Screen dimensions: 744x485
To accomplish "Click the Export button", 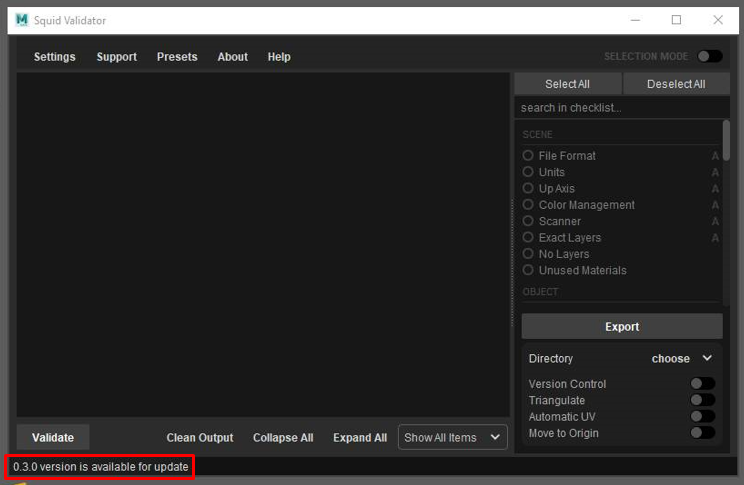I will 622,326.
